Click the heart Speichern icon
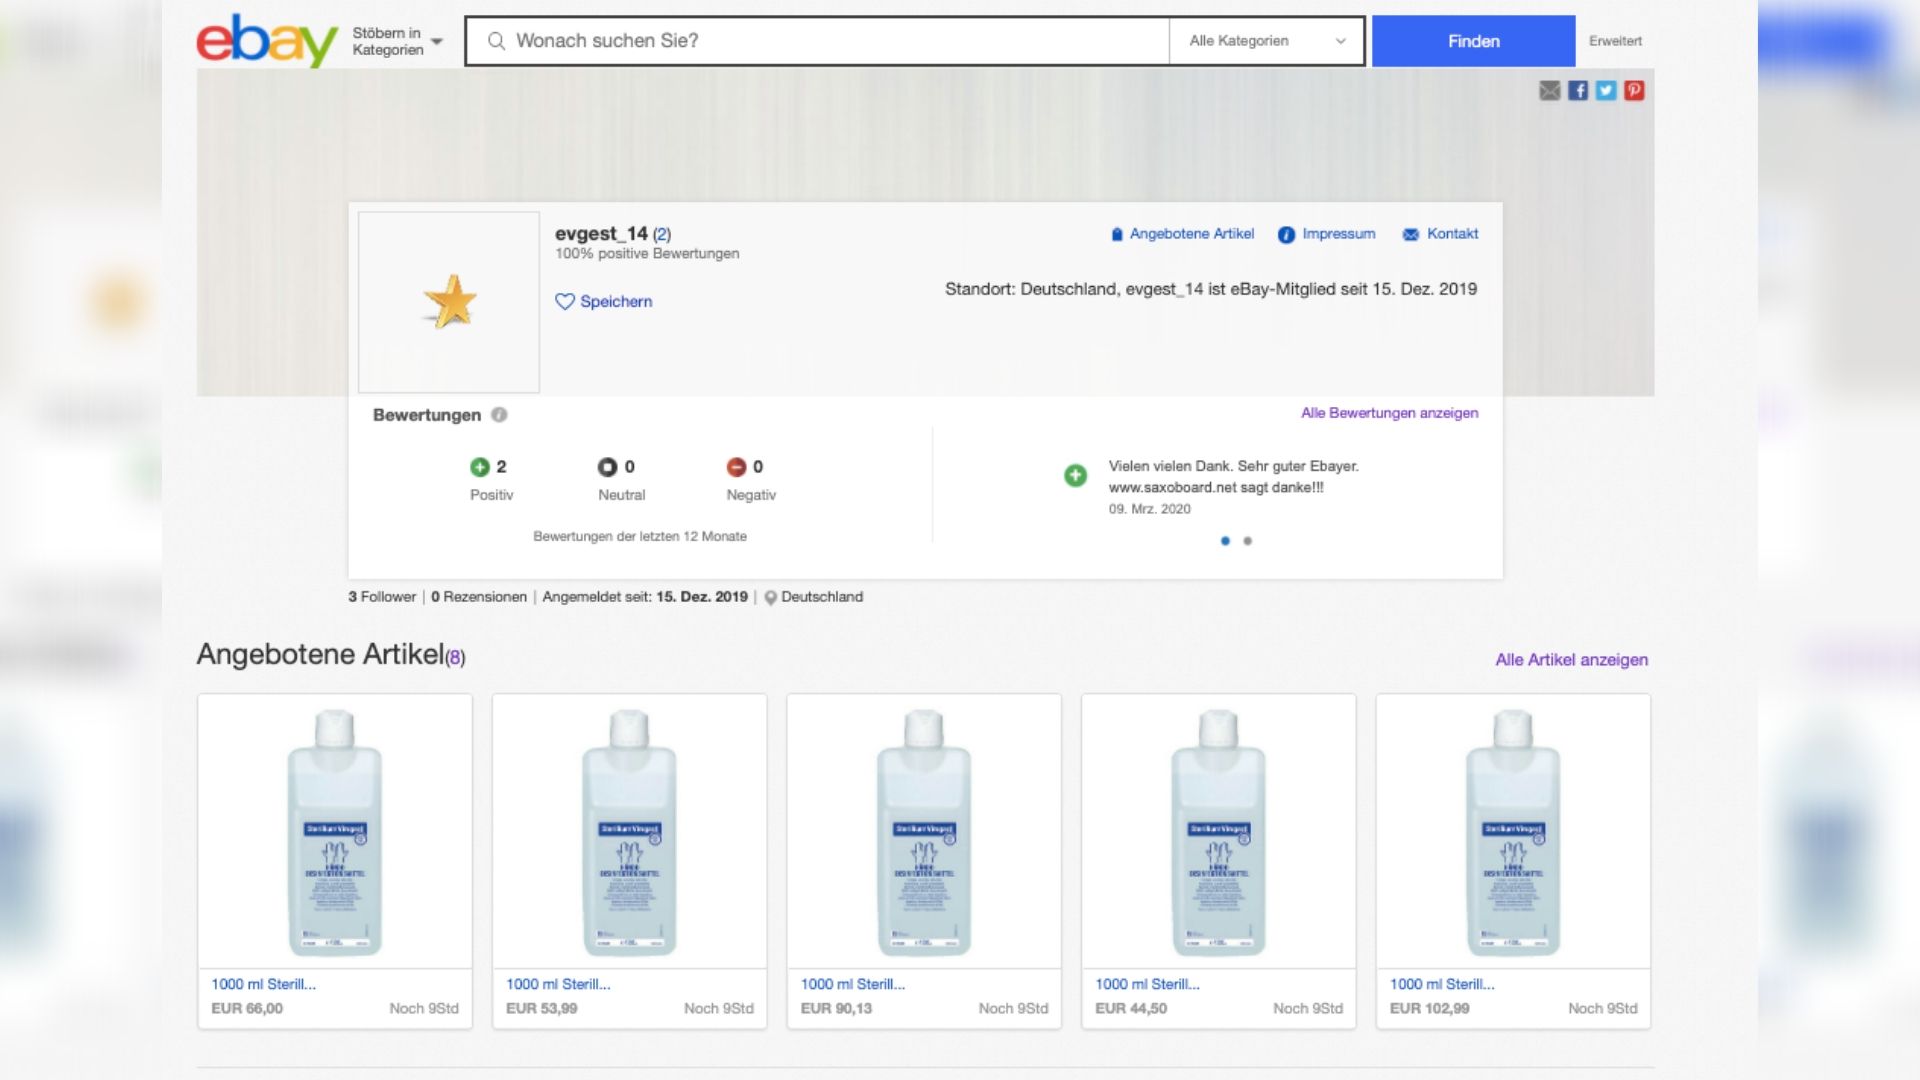Image resolution: width=1920 pixels, height=1080 pixels. click(565, 302)
